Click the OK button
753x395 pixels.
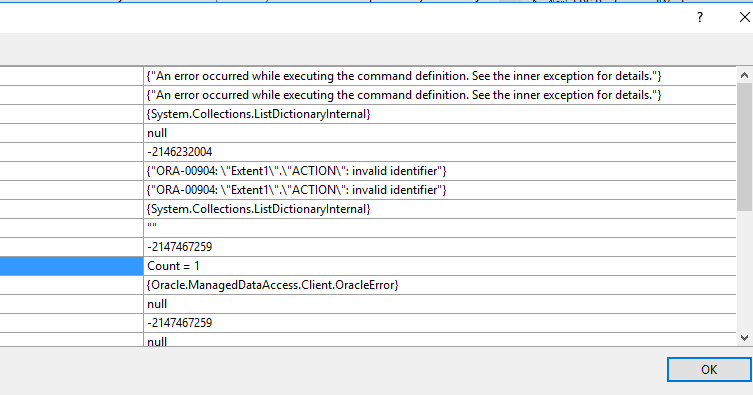(709, 370)
